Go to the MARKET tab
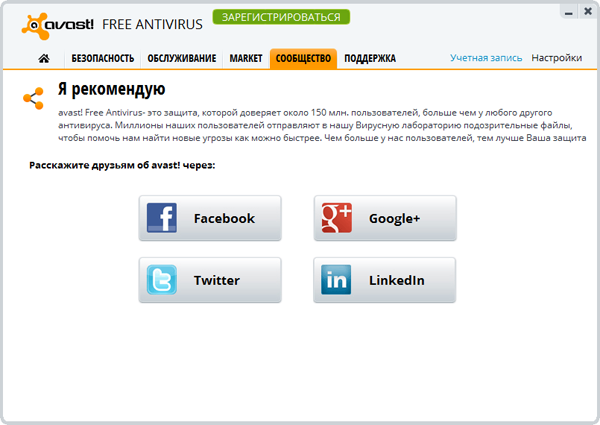Viewport: 600px width, 425px height. pos(246,59)
